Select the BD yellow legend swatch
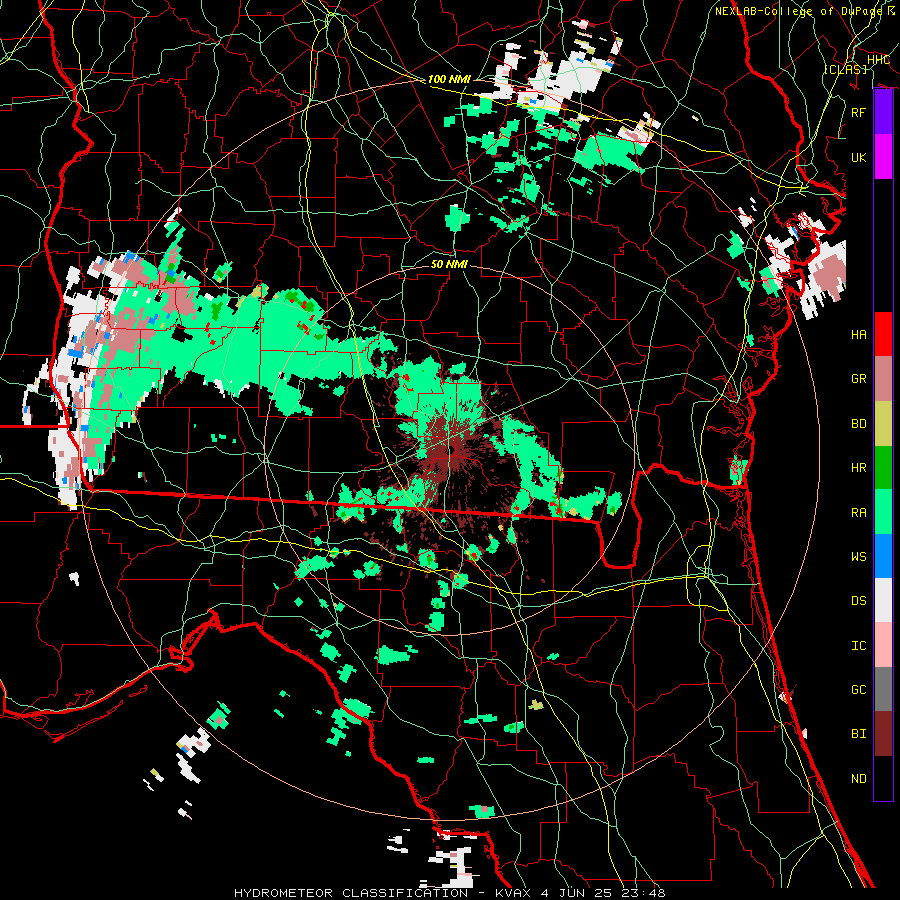 tap(883, 424)
